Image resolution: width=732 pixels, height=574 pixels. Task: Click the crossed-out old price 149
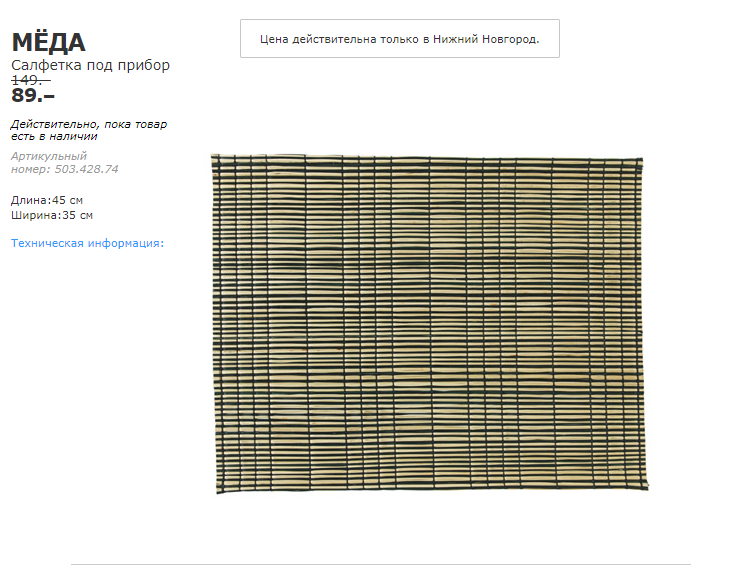click(x=31, y=80)
